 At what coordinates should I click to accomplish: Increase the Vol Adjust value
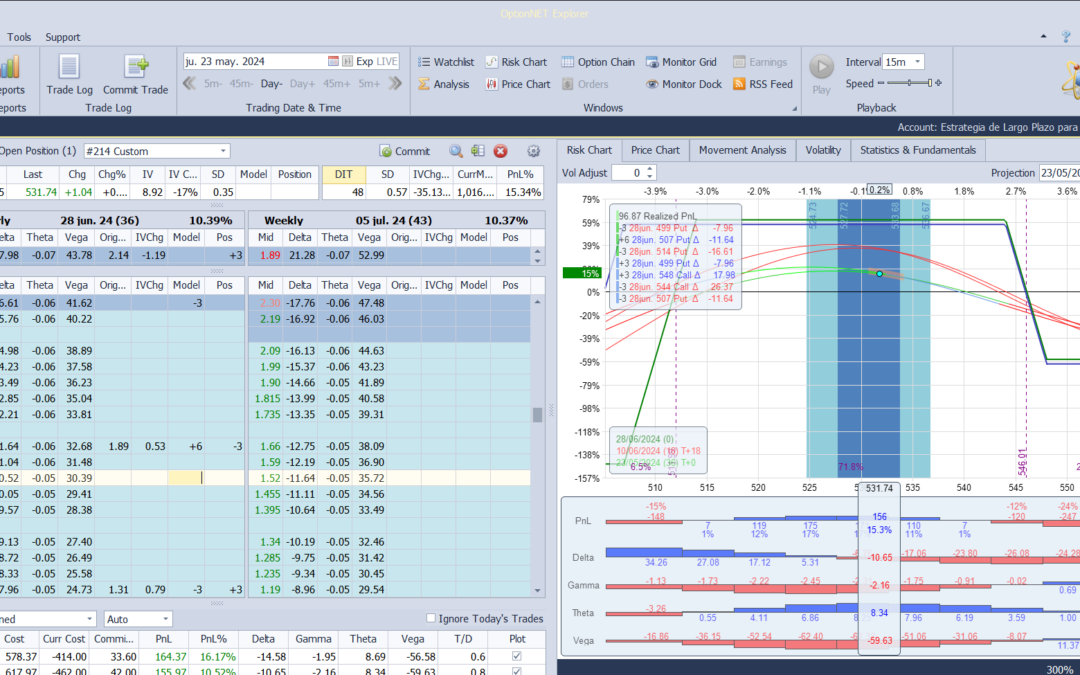[650, 169]
